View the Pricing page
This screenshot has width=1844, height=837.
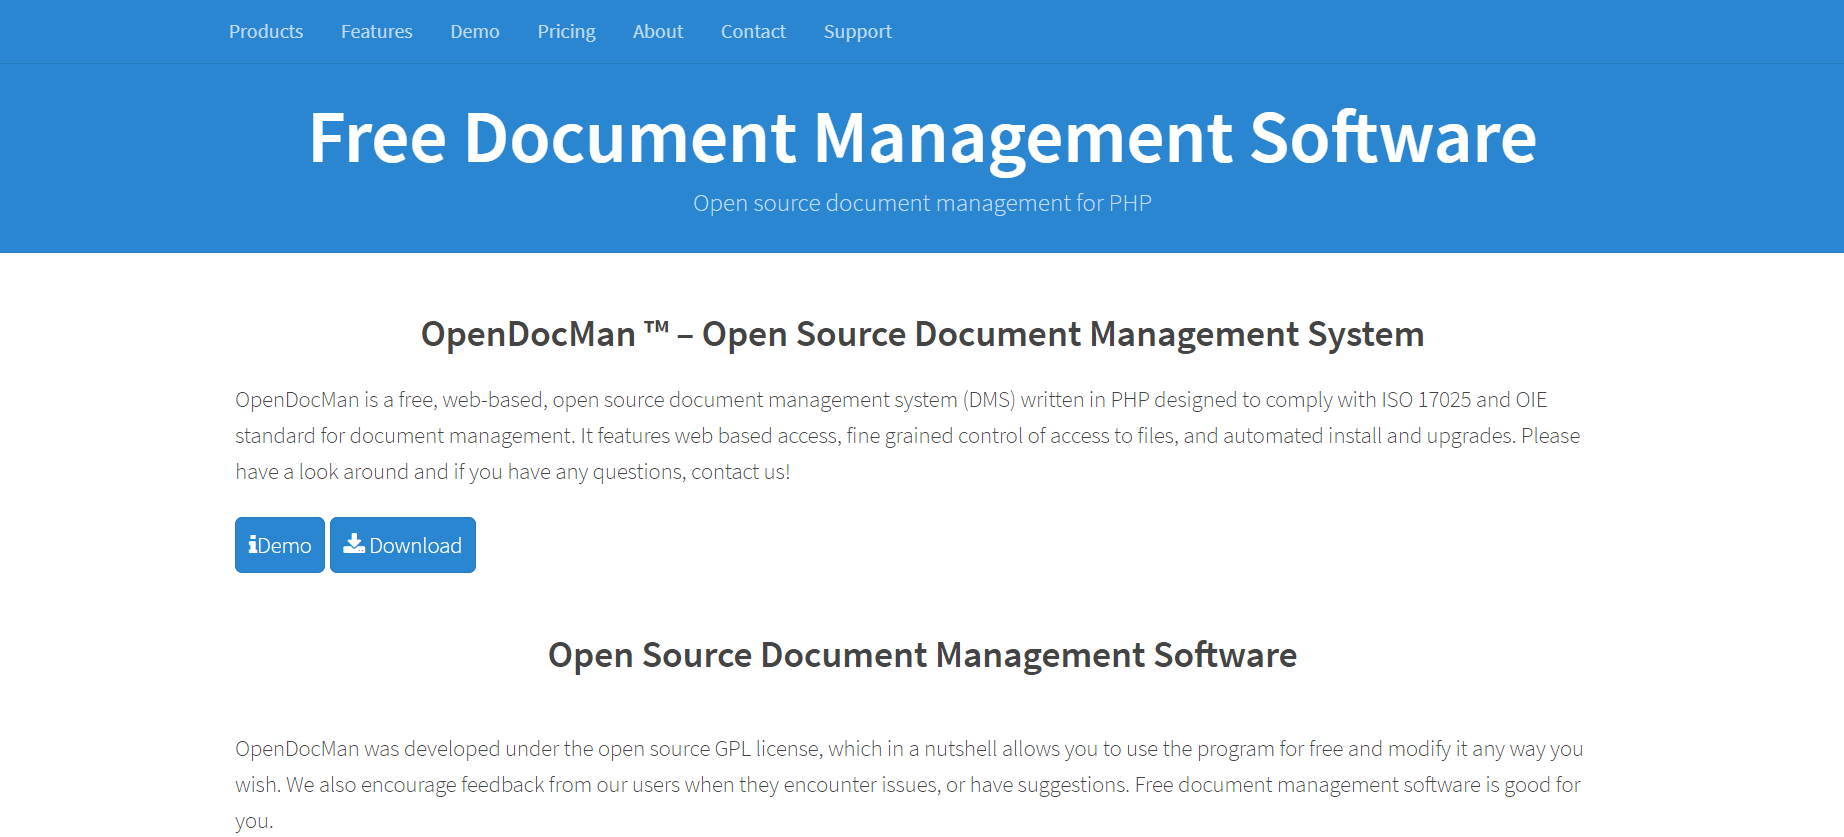[566, 32]
